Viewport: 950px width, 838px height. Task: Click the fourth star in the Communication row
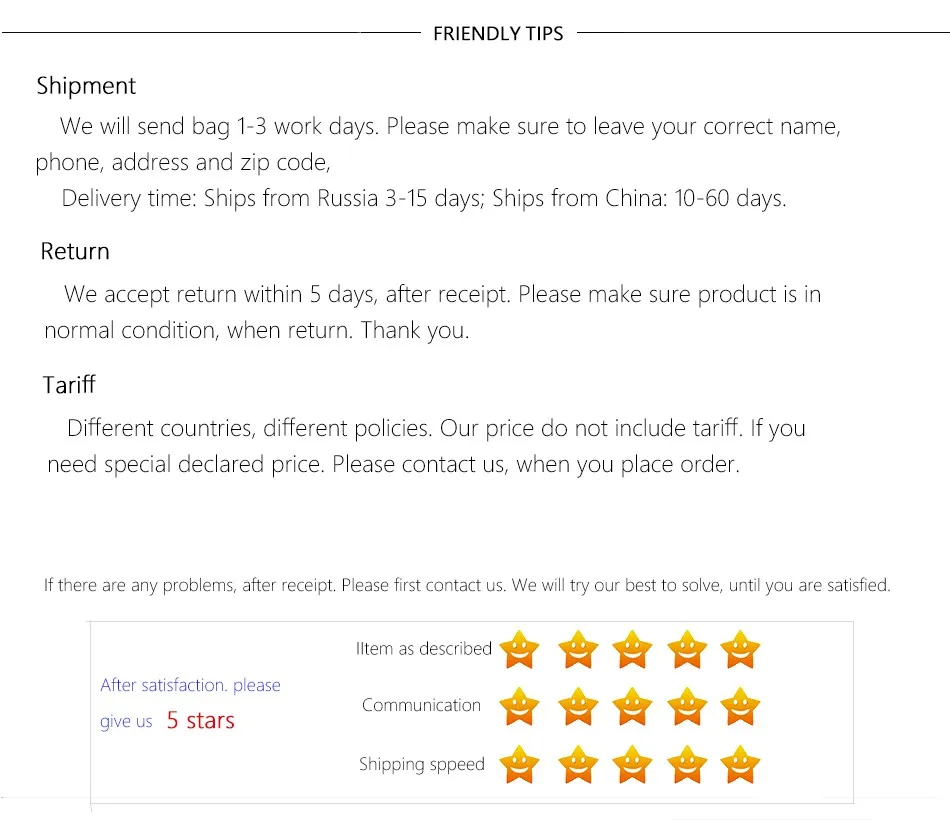click(x=686, y=707)
